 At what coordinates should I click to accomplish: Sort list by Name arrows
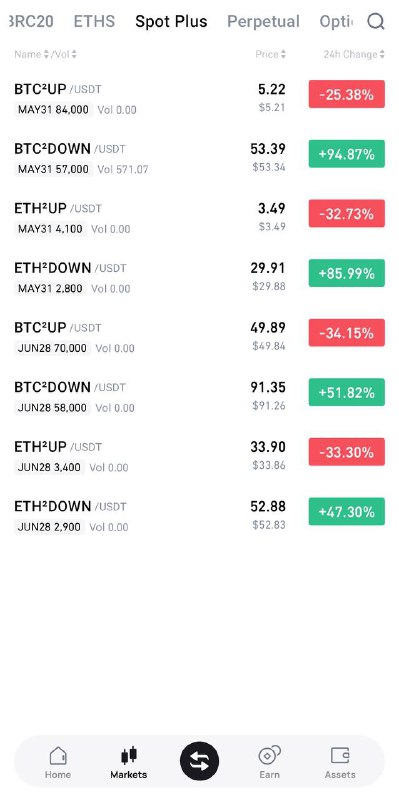[46, 54]
